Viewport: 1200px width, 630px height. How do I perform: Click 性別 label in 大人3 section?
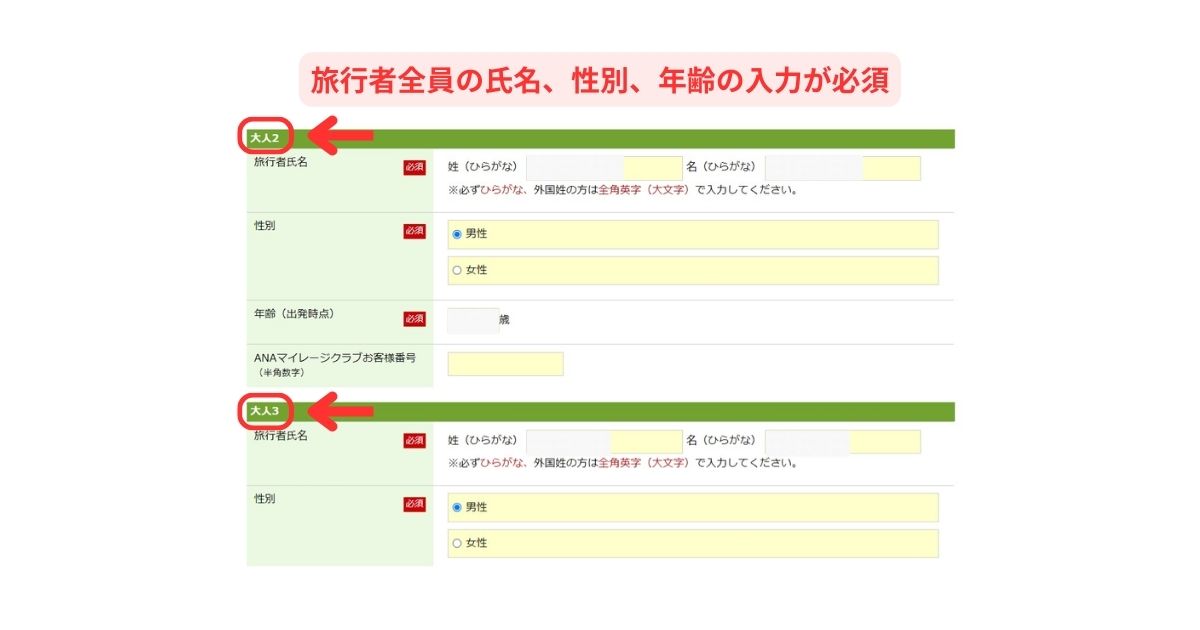(x=265, y=498)
